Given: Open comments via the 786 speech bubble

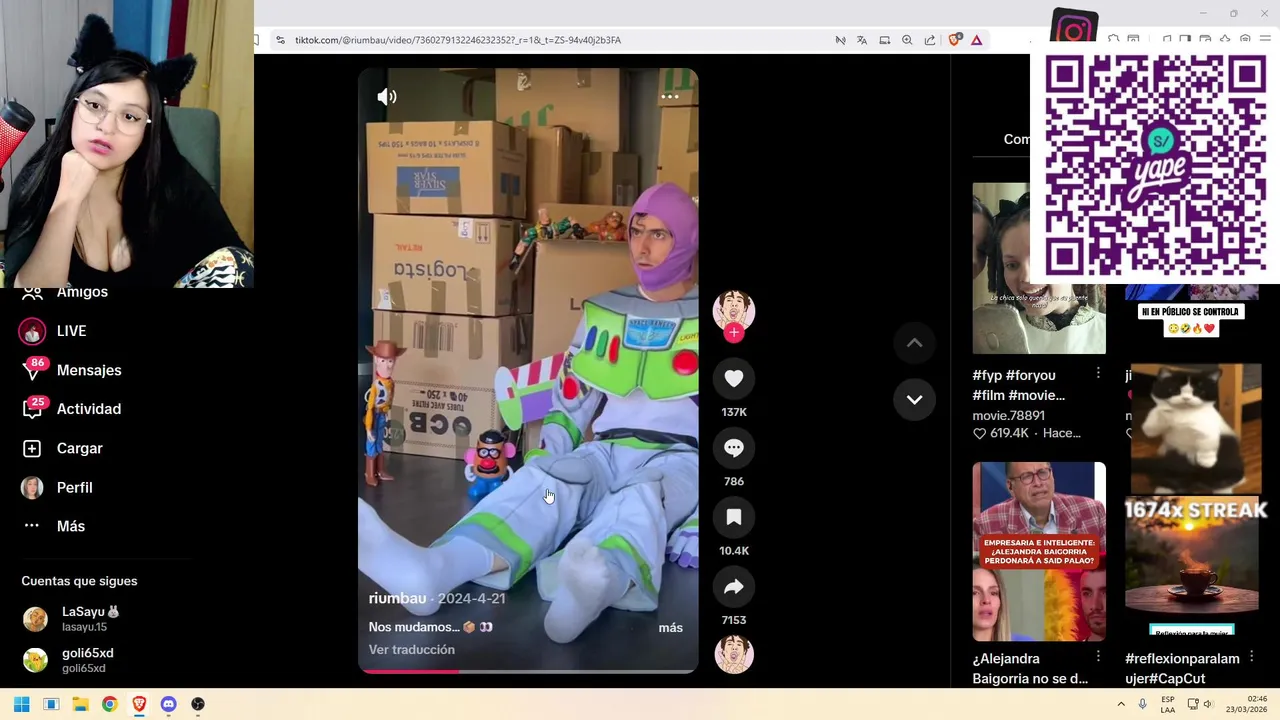Looking at the screenshot, I should point(734,448).
